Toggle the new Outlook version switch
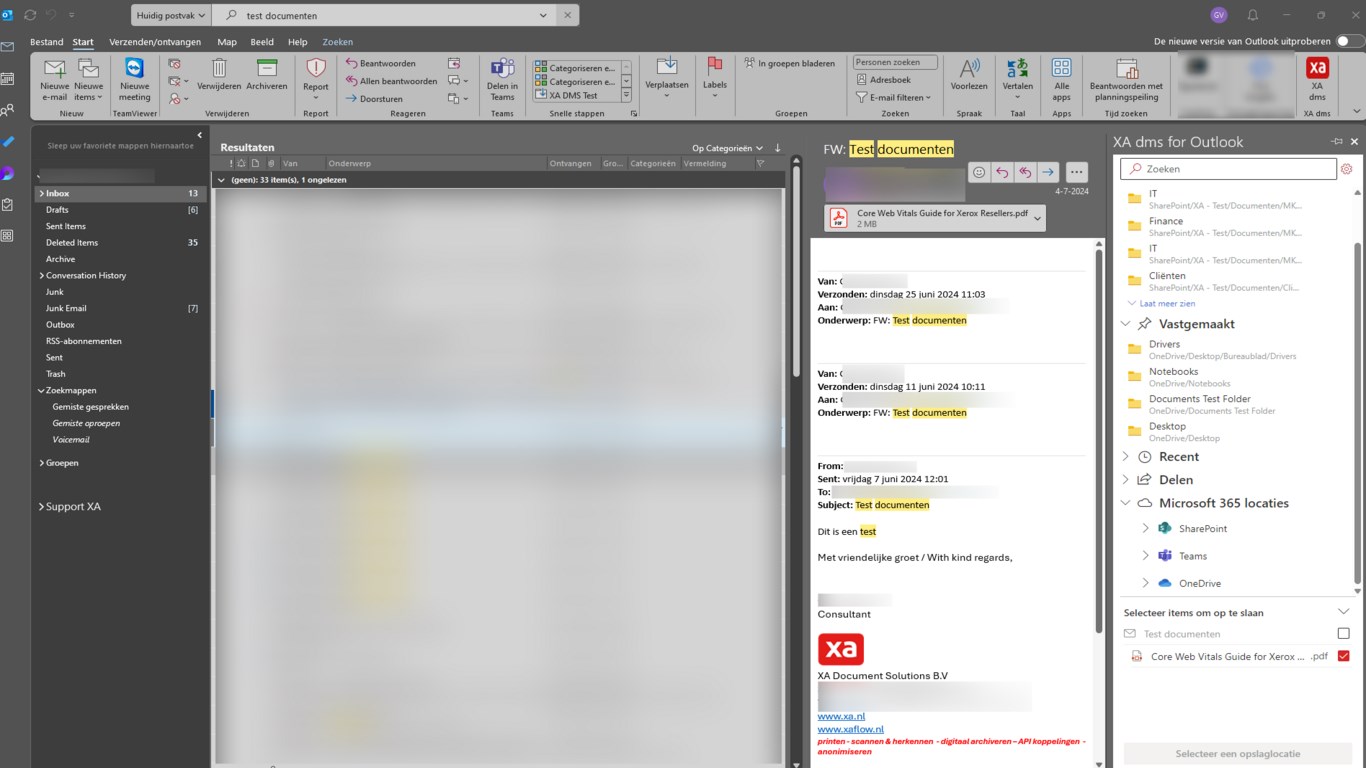1366x768 pixels. pos(1350,41)
